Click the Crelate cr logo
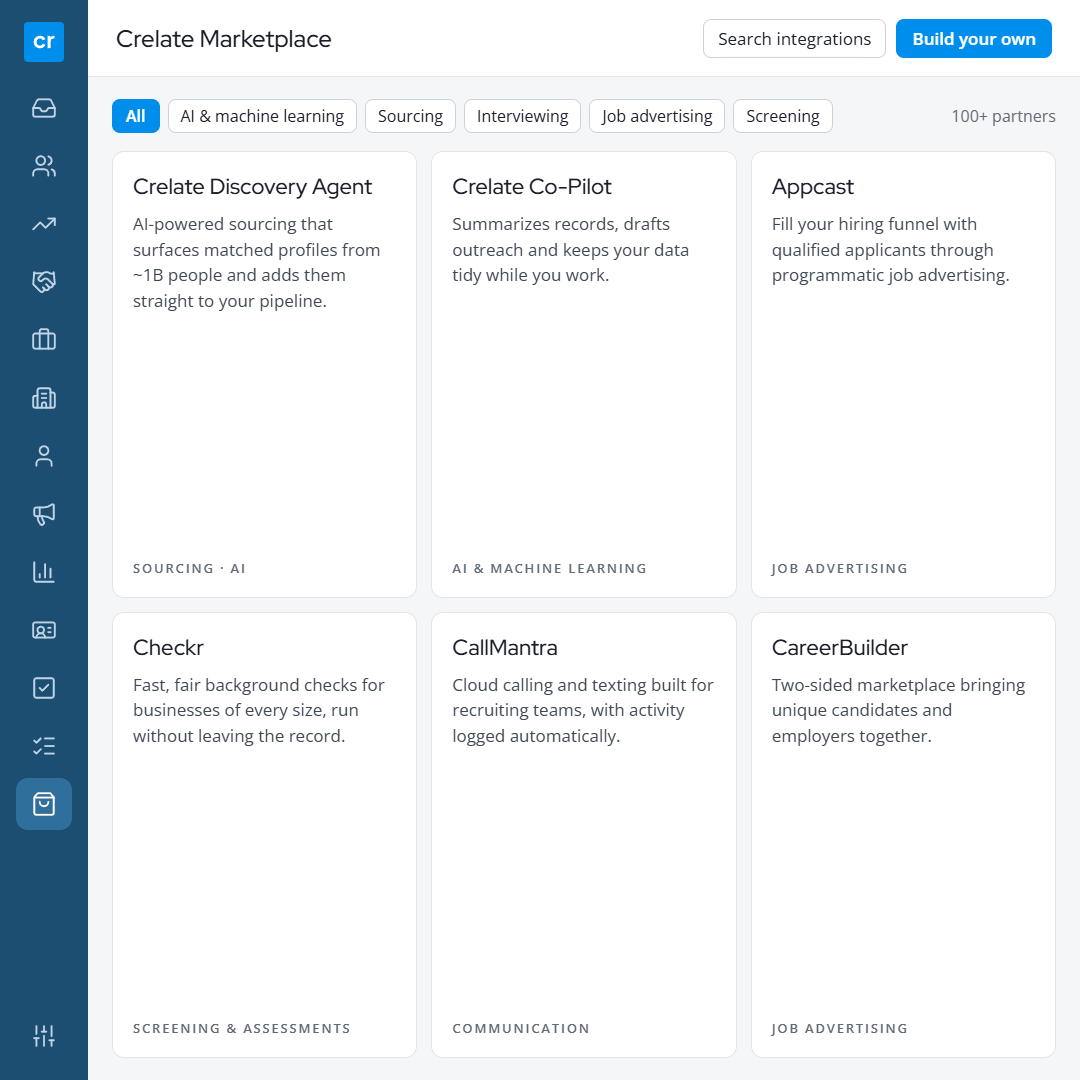1080x1080 pixels. coord(43,41)
